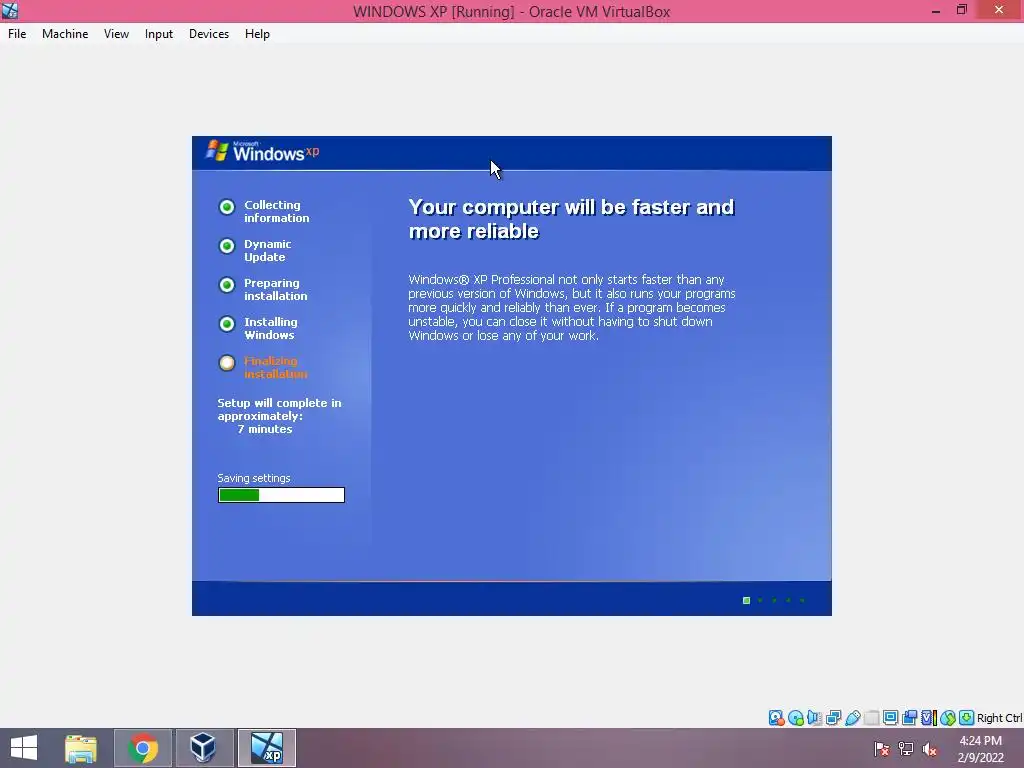Click the virtualization features V chip icon
The width and height of the screenshot is (1024, 768).
pos(928,718)
